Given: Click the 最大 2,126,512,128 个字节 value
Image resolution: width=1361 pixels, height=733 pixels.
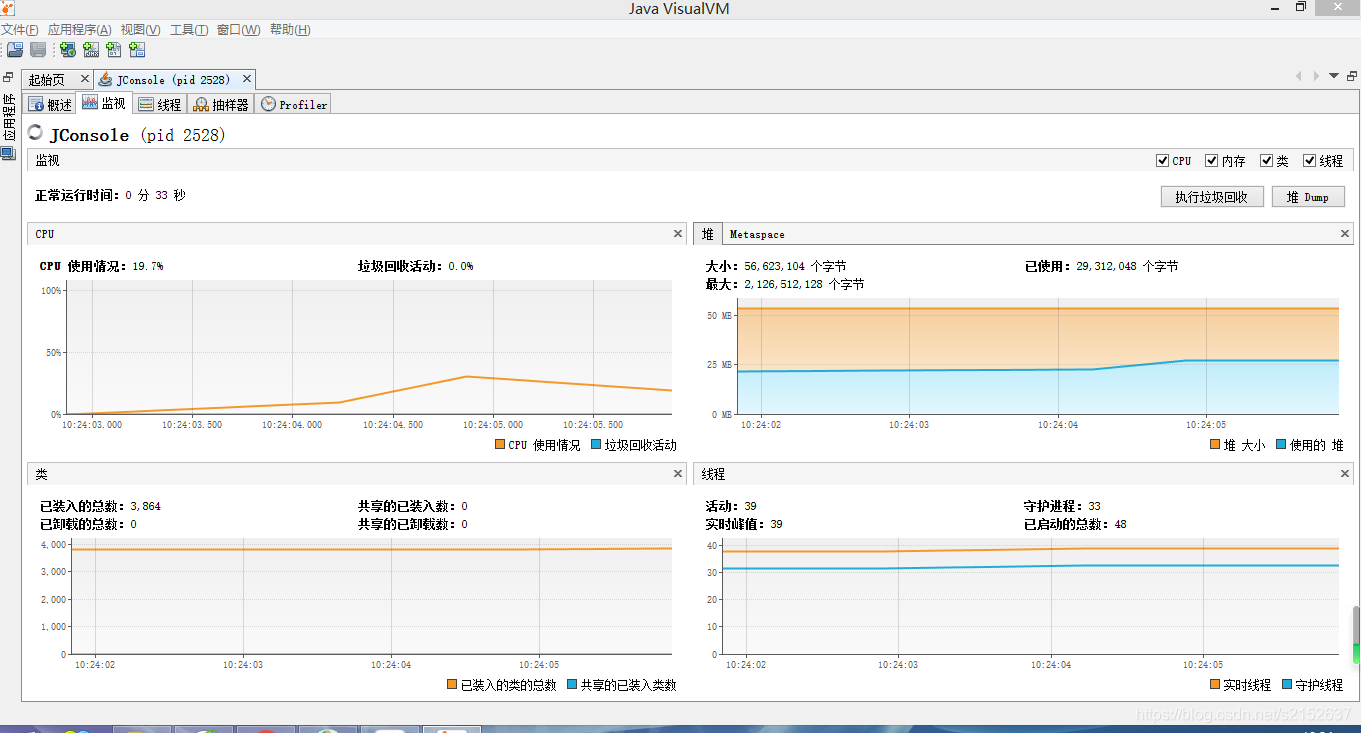Looking at the screenshot, I should (x=804, y=284).
